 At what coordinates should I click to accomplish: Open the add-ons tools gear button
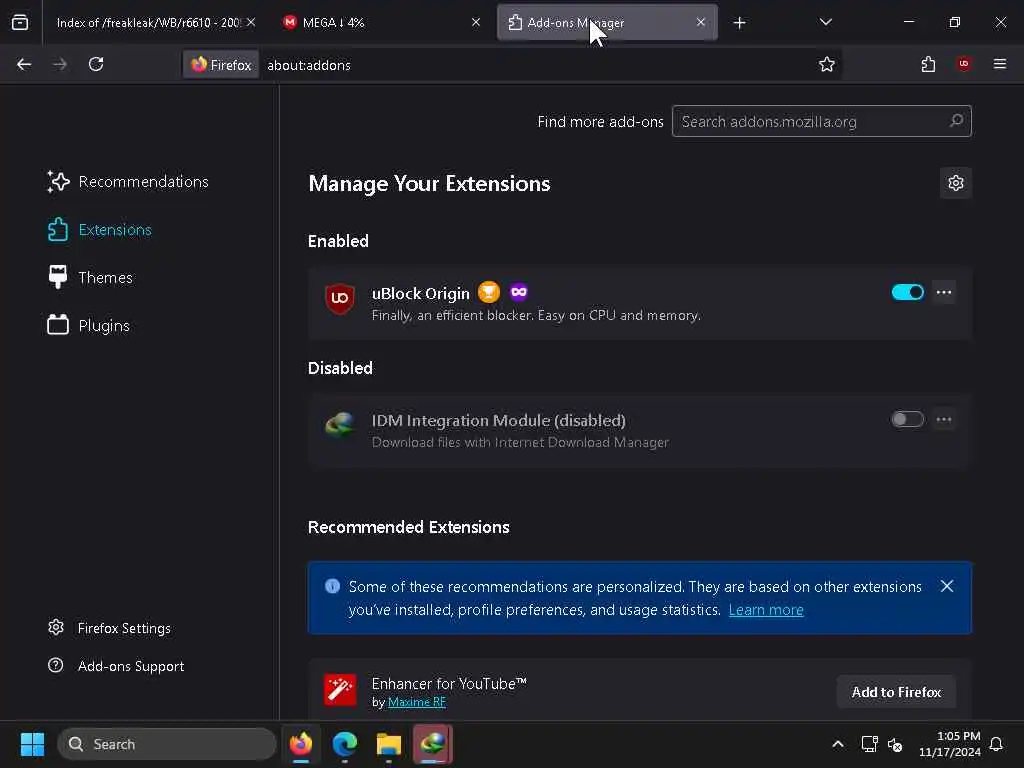955,183
